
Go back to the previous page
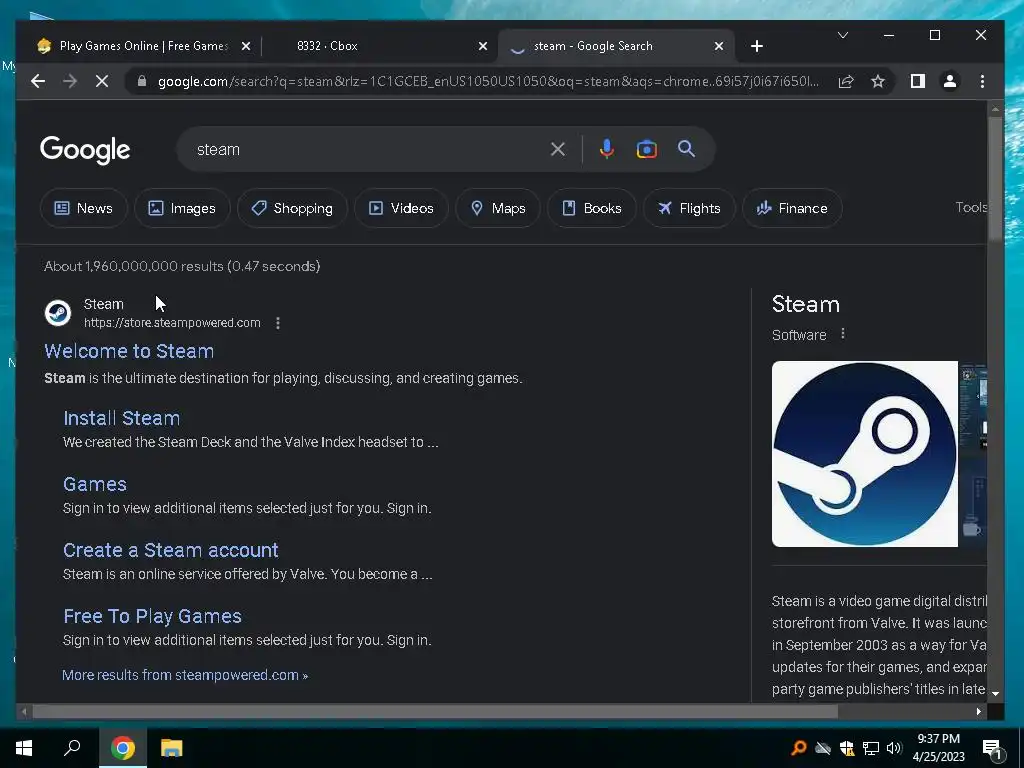click(x=38, y=81)
